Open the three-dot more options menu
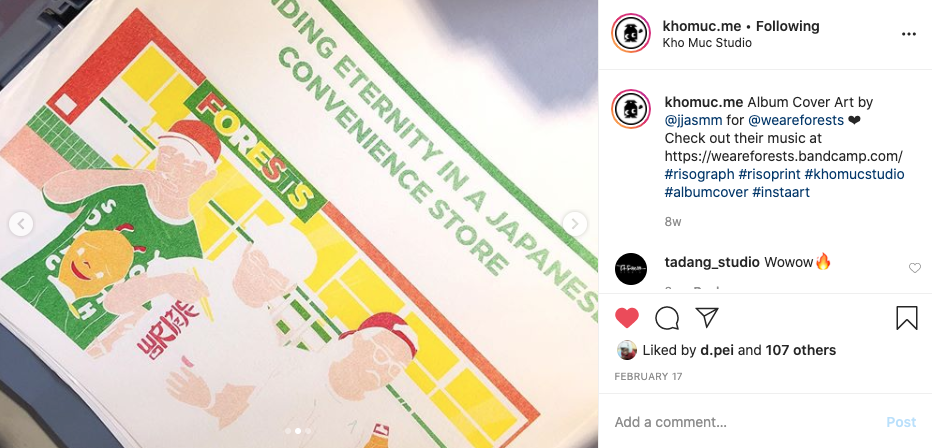Viewport: 932px width, 448px height. point(908,34)
